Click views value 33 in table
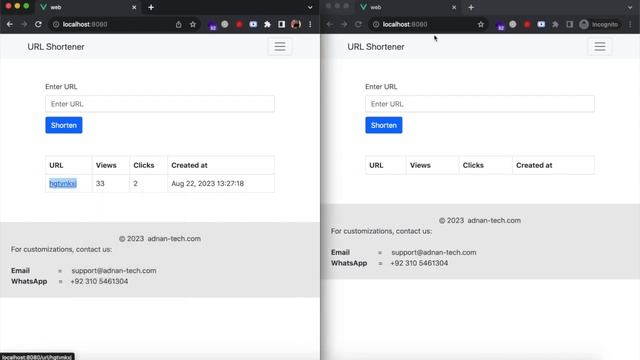This screenshot has height=360, width=640. click(x=100, y=184)
